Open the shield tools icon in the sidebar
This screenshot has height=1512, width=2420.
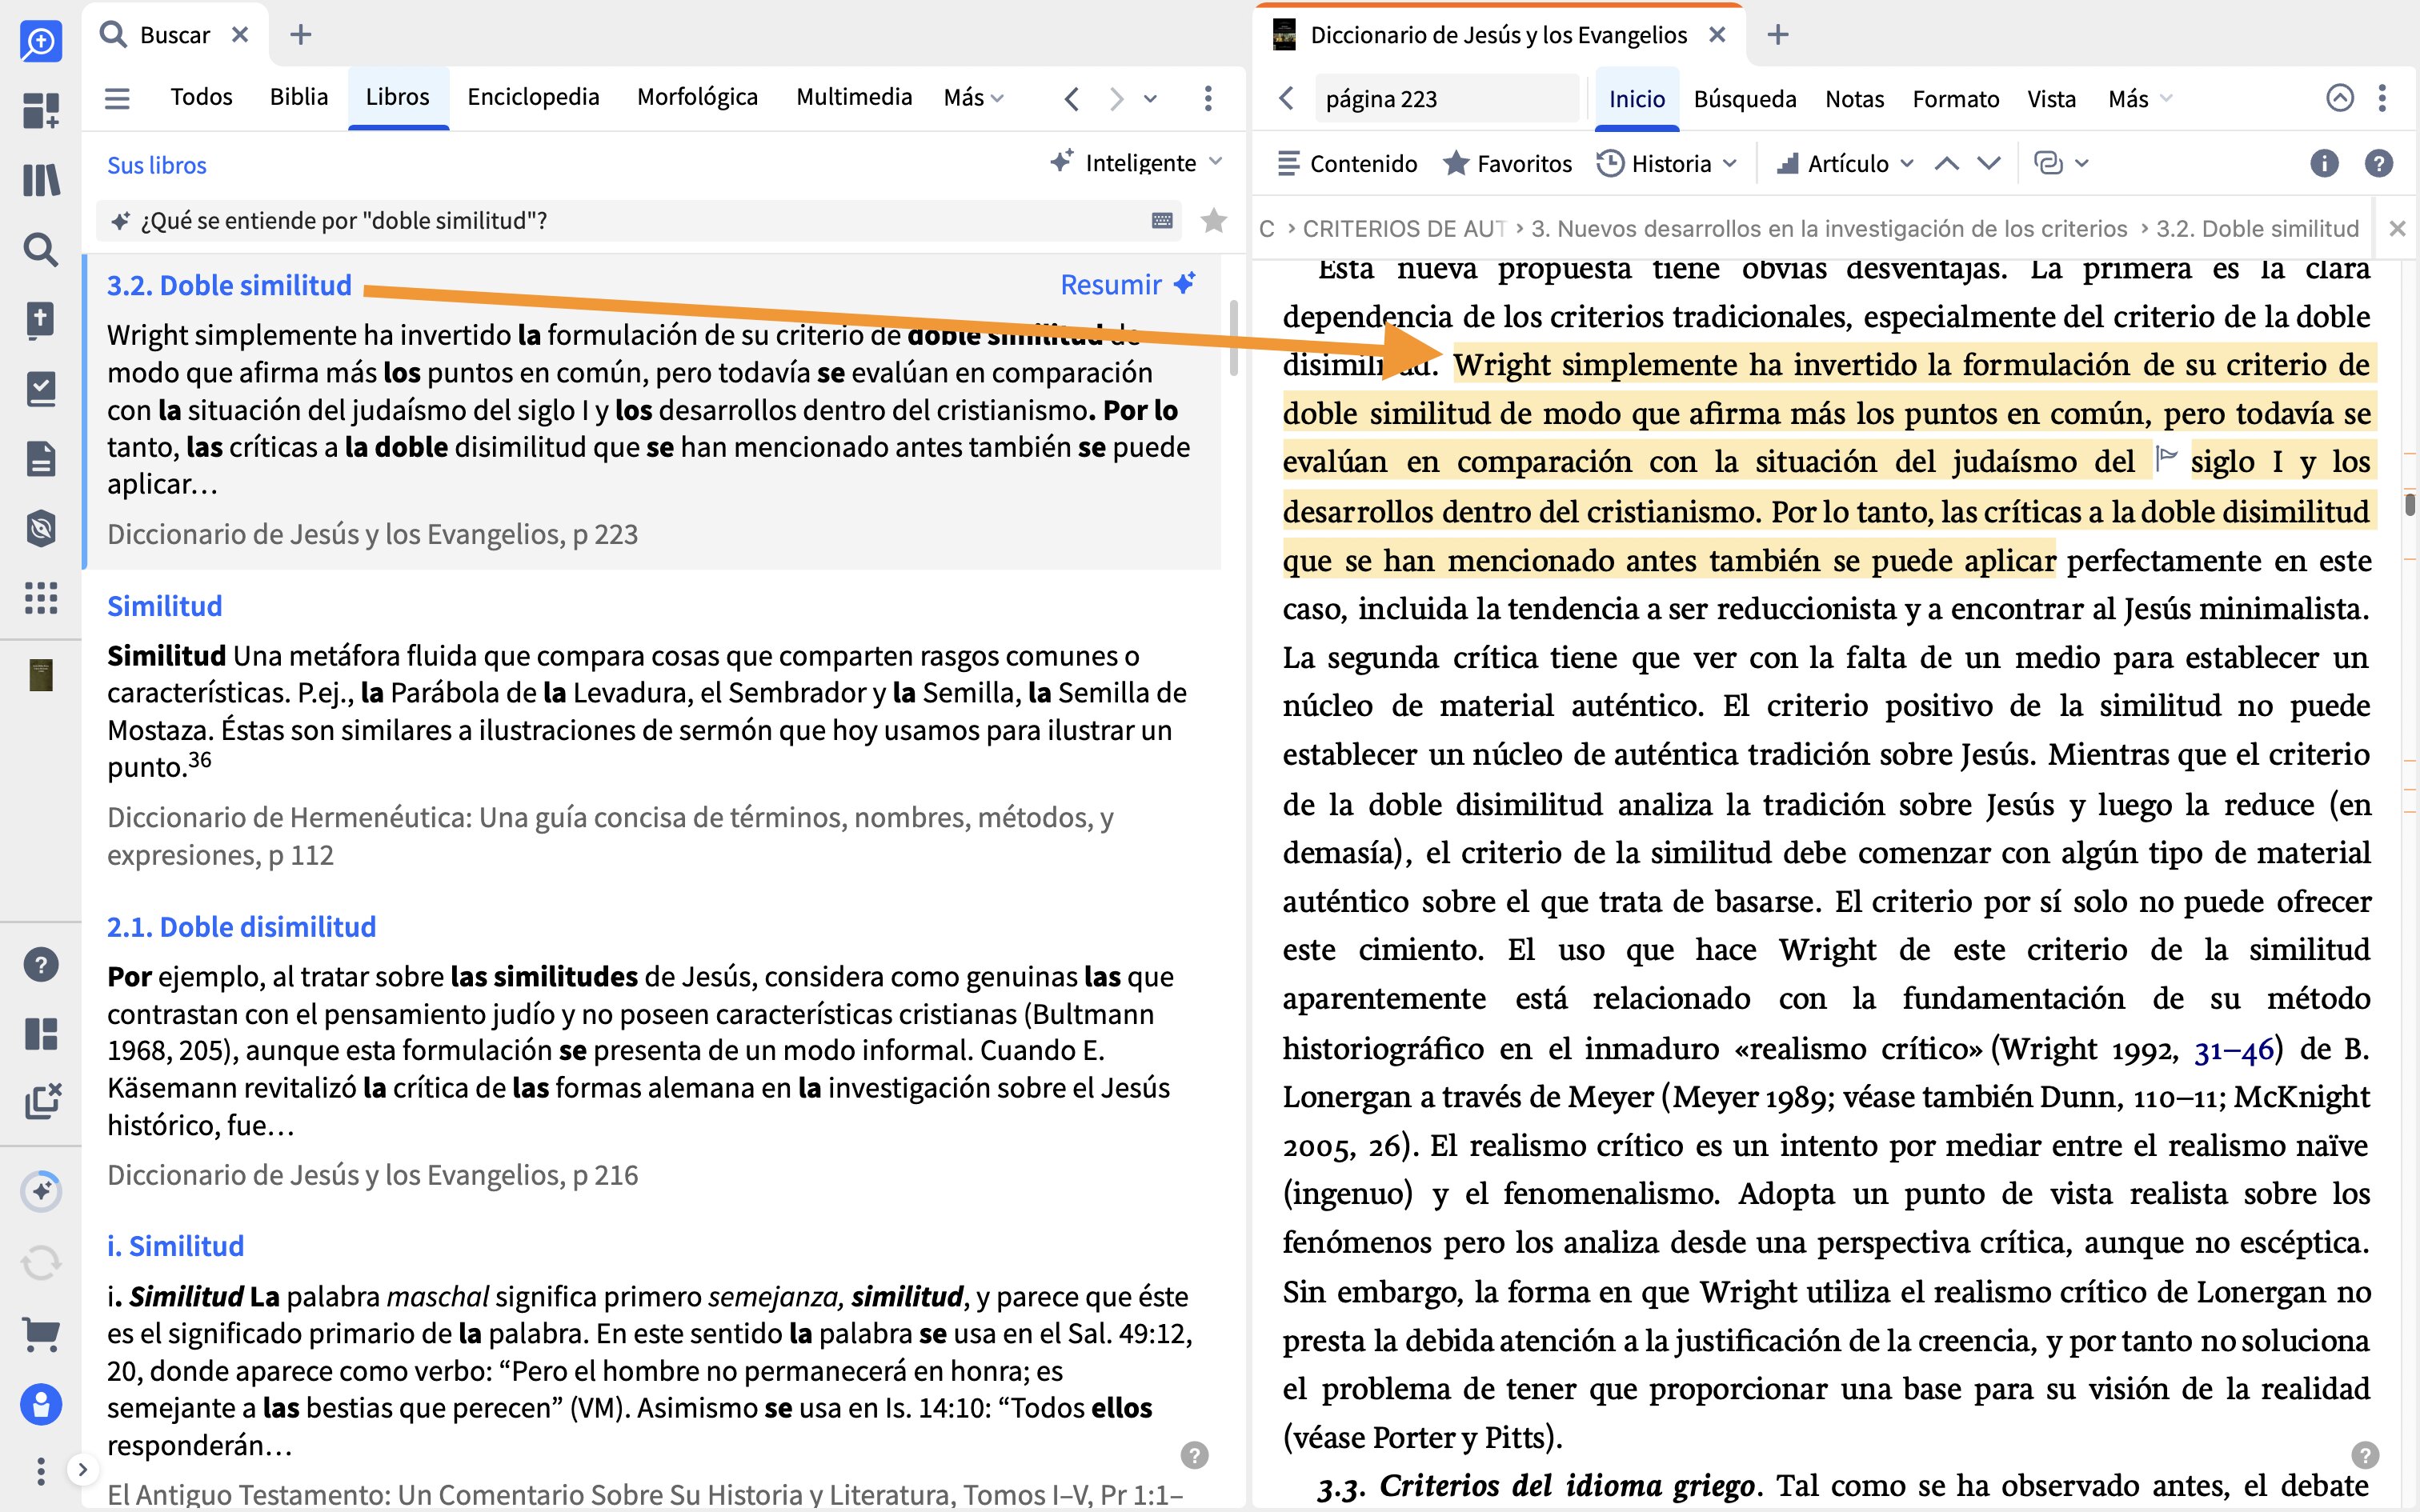click(x=41, y=528)
